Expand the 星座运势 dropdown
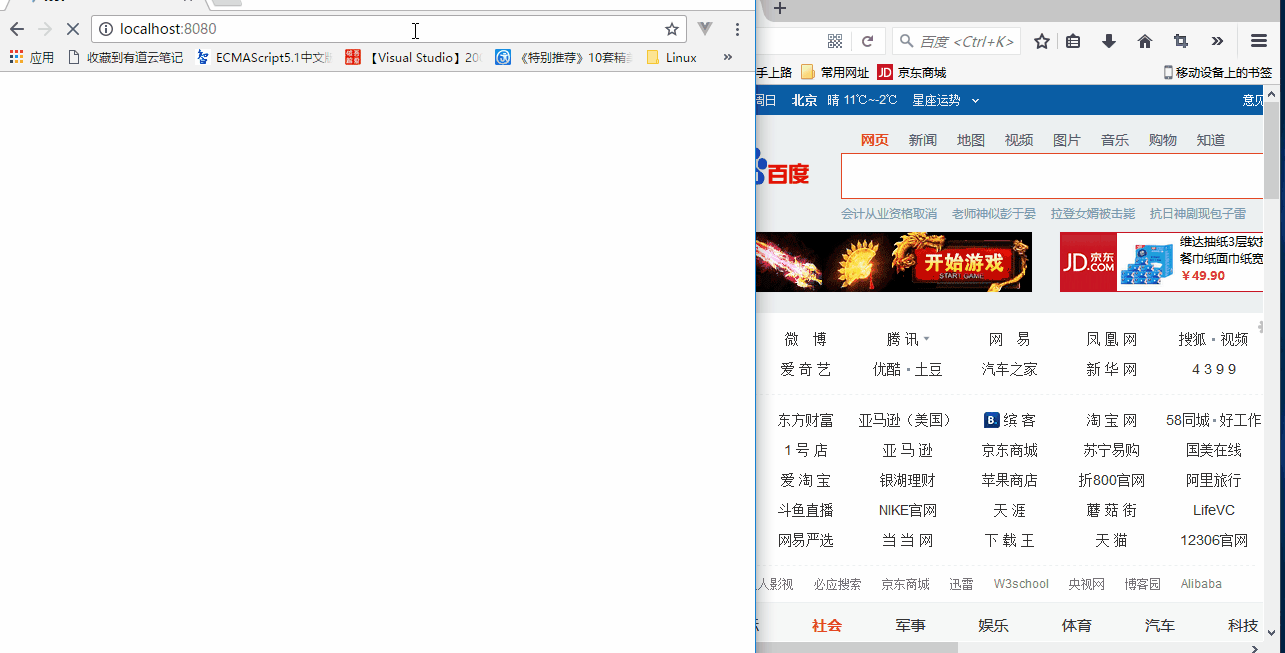 click(x=945, y=100)
